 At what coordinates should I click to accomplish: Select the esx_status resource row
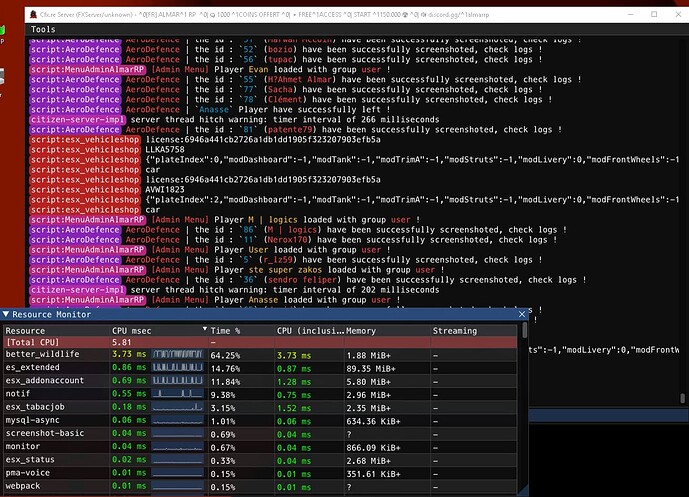261,460
